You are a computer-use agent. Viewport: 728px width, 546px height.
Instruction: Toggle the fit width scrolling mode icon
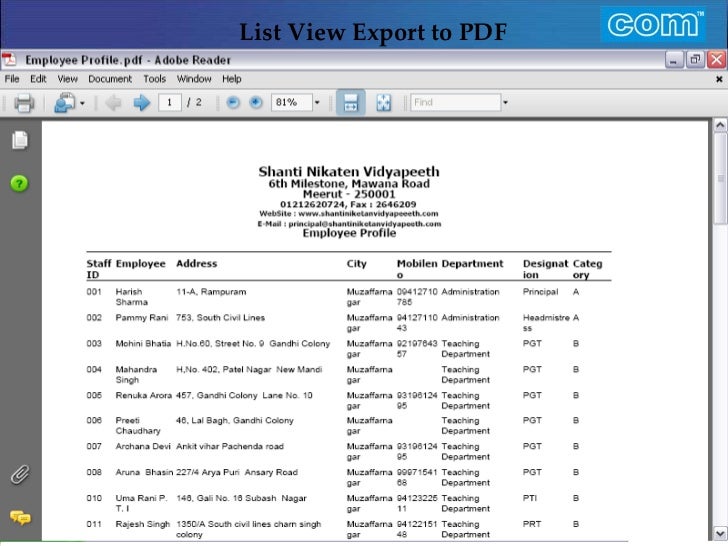351,103
